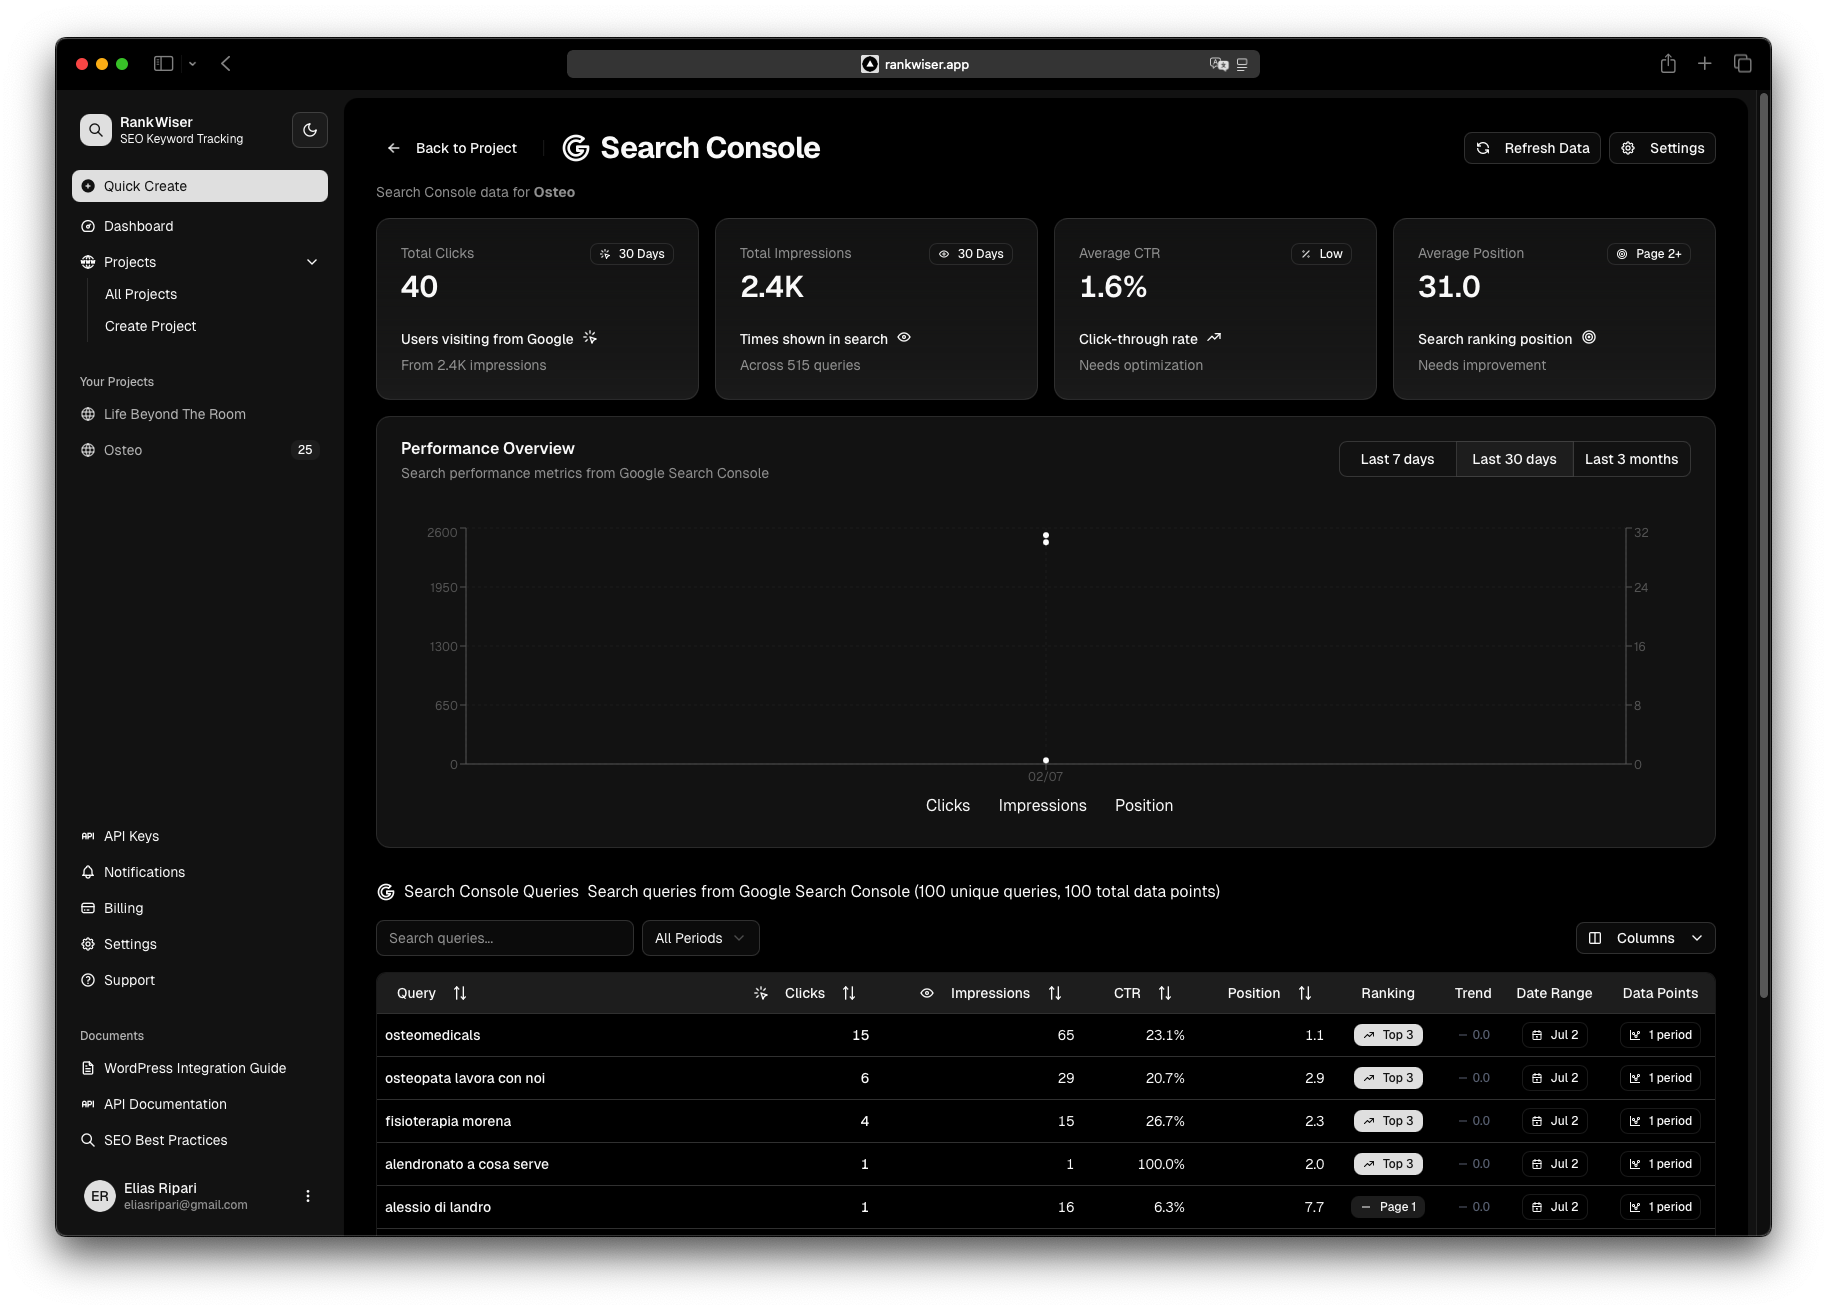The image size is (1827, 1310).
Task: Click Refresh Data button
Action: click(1532, 148)
